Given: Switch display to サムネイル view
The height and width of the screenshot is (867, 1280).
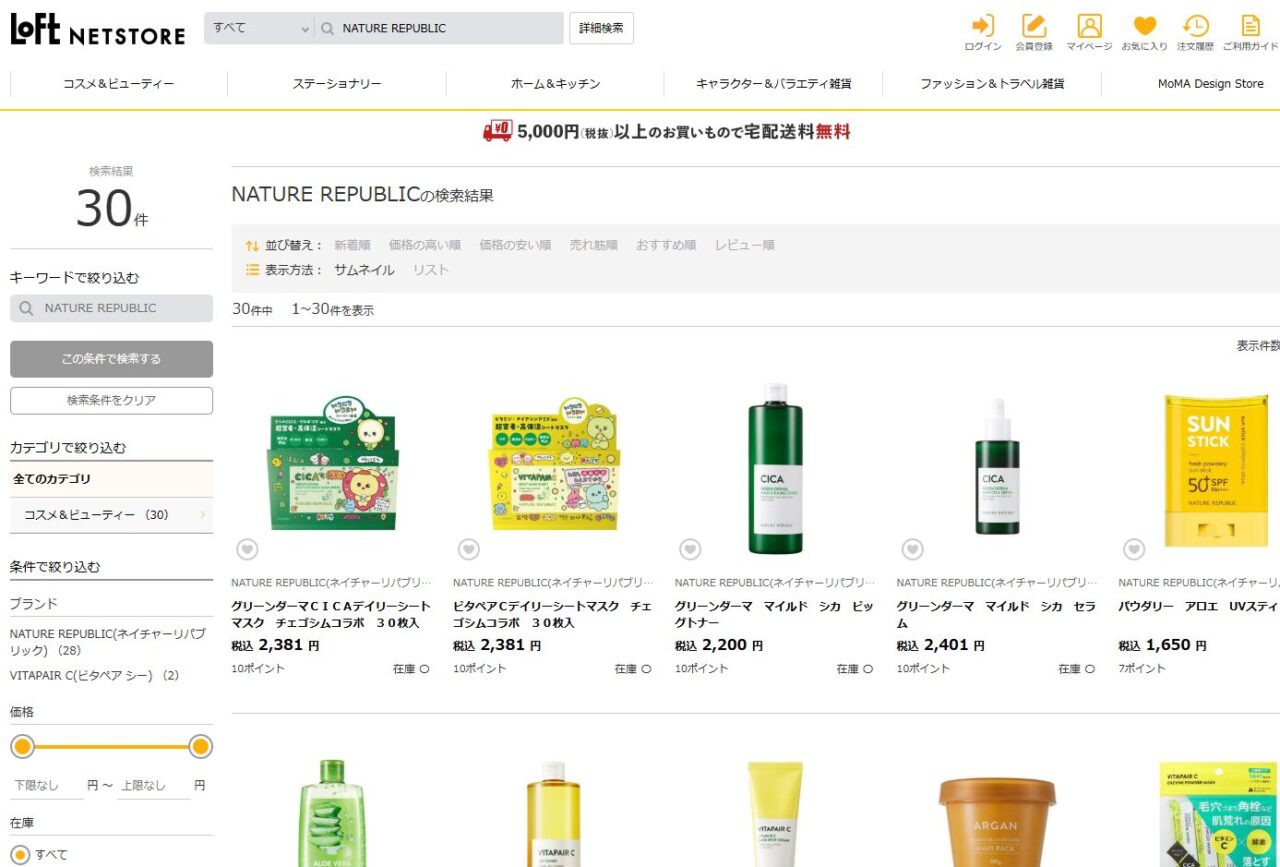Looking at the screenshot, I should coord(364,270).
